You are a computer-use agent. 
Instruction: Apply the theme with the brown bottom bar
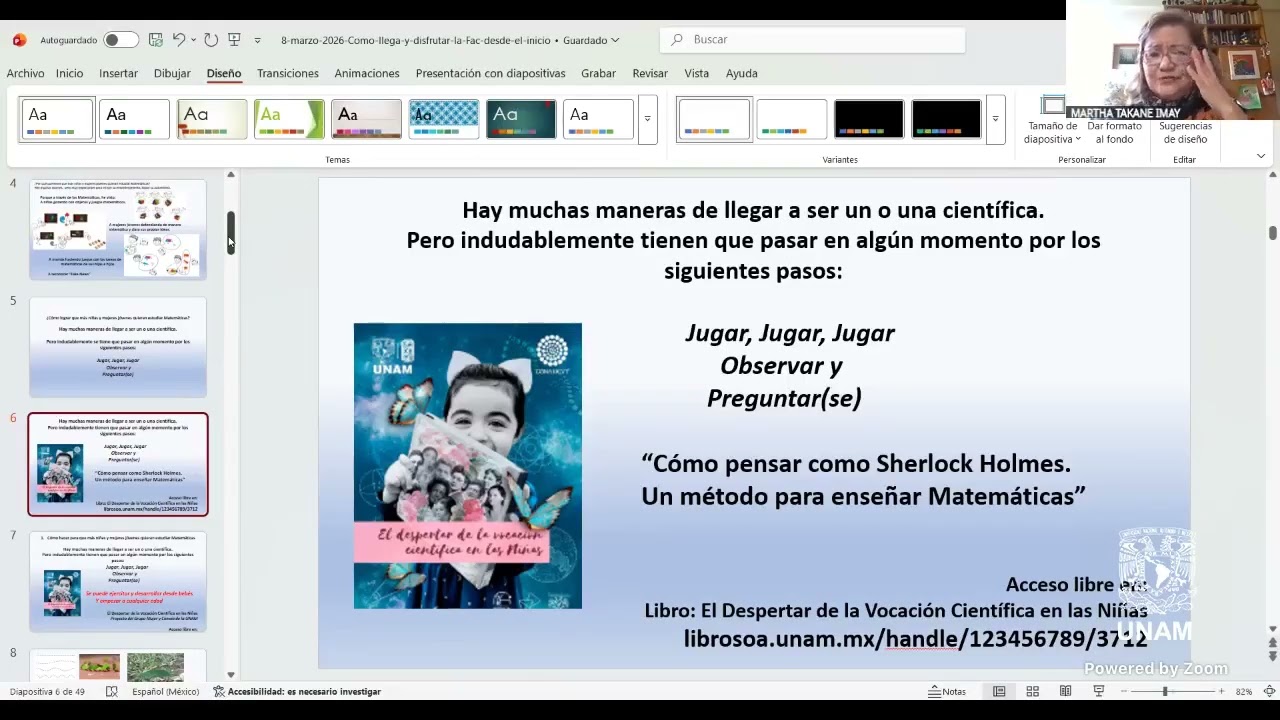(366, 120)
